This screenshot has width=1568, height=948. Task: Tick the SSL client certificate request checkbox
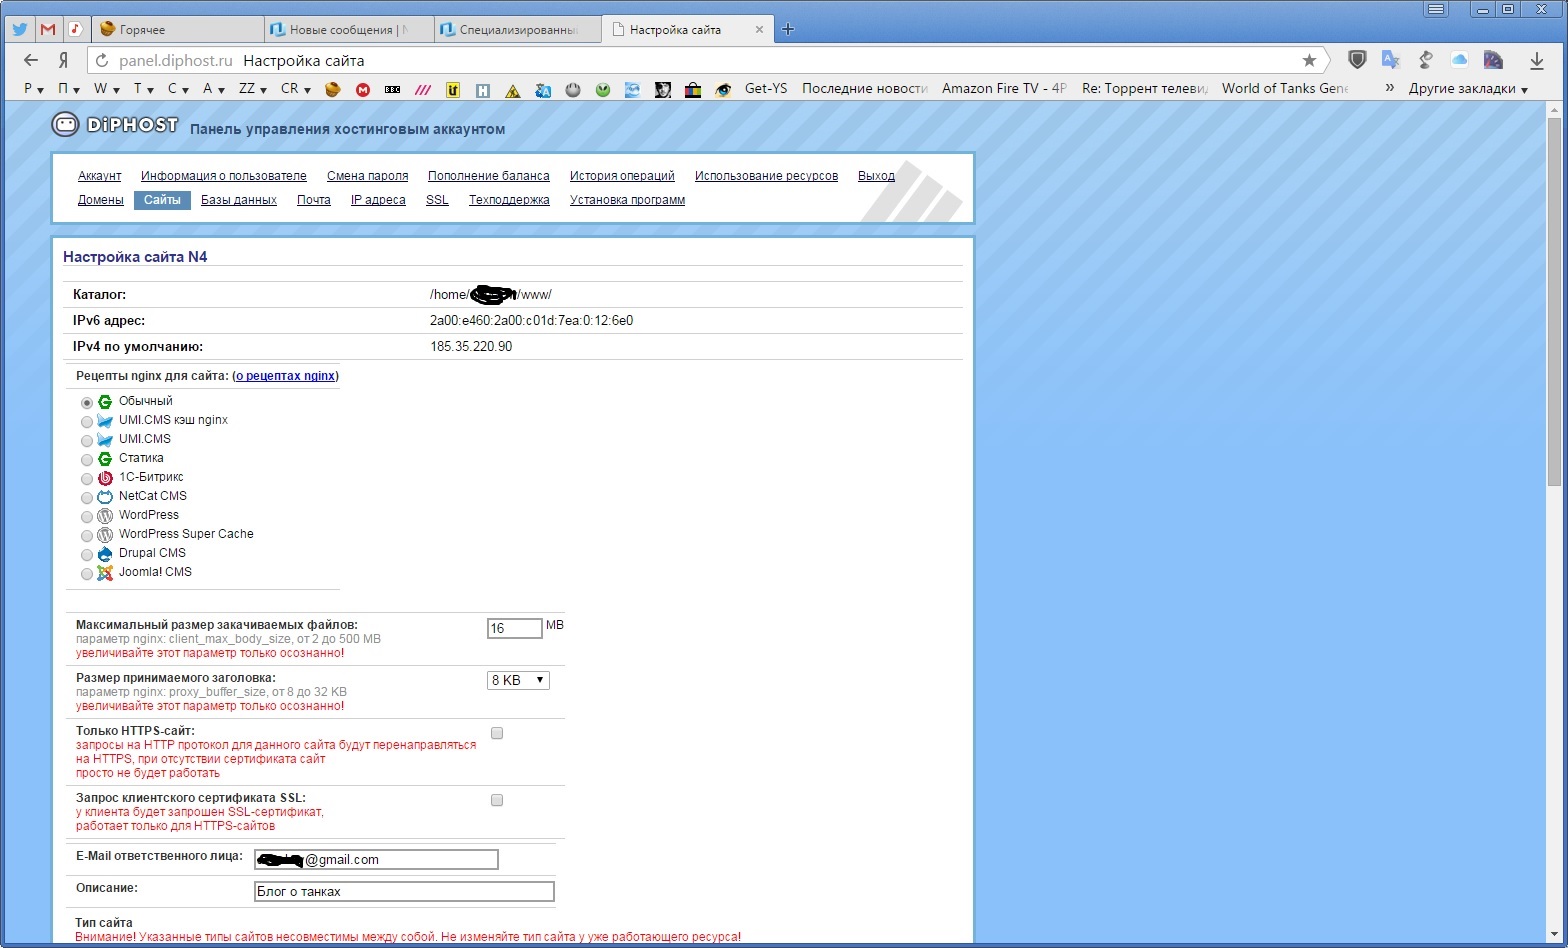point(497,800)
